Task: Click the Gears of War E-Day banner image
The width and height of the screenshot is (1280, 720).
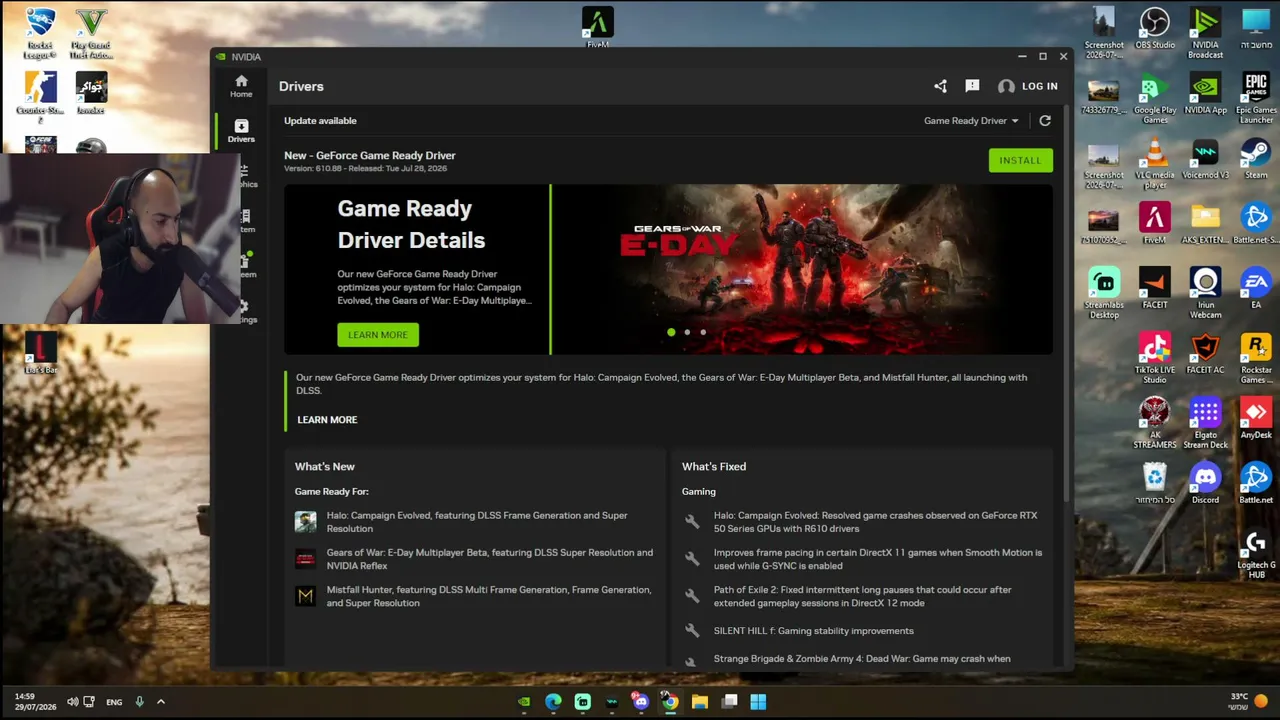Action: click(x=802, y=269)
